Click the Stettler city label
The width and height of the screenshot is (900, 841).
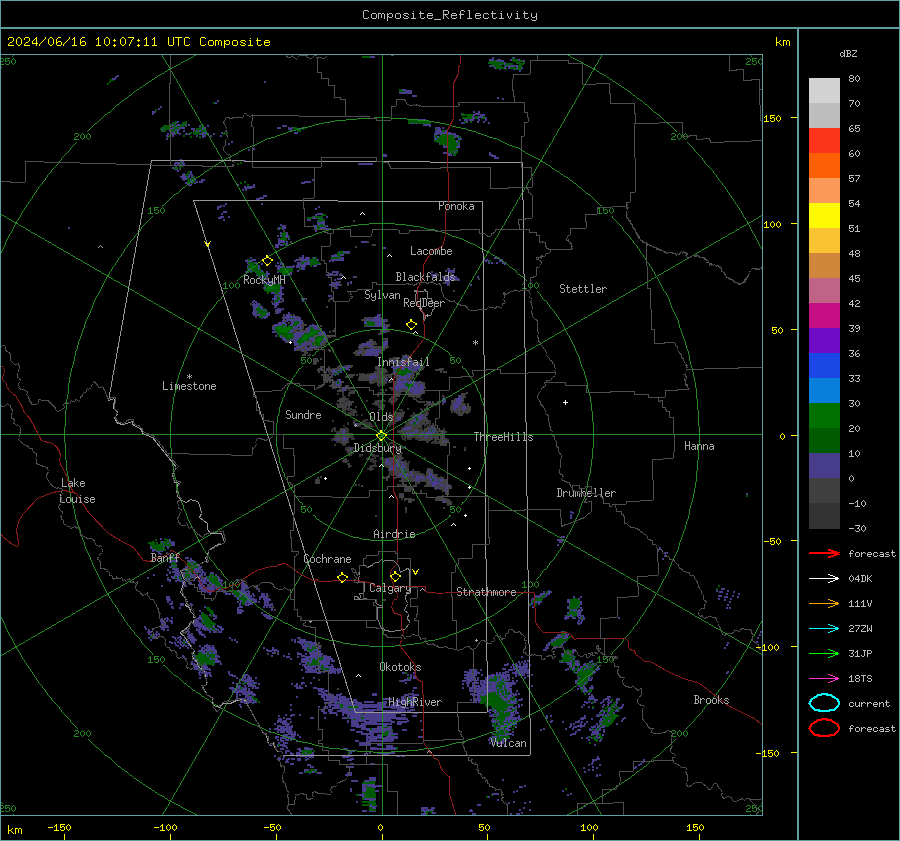583,289
